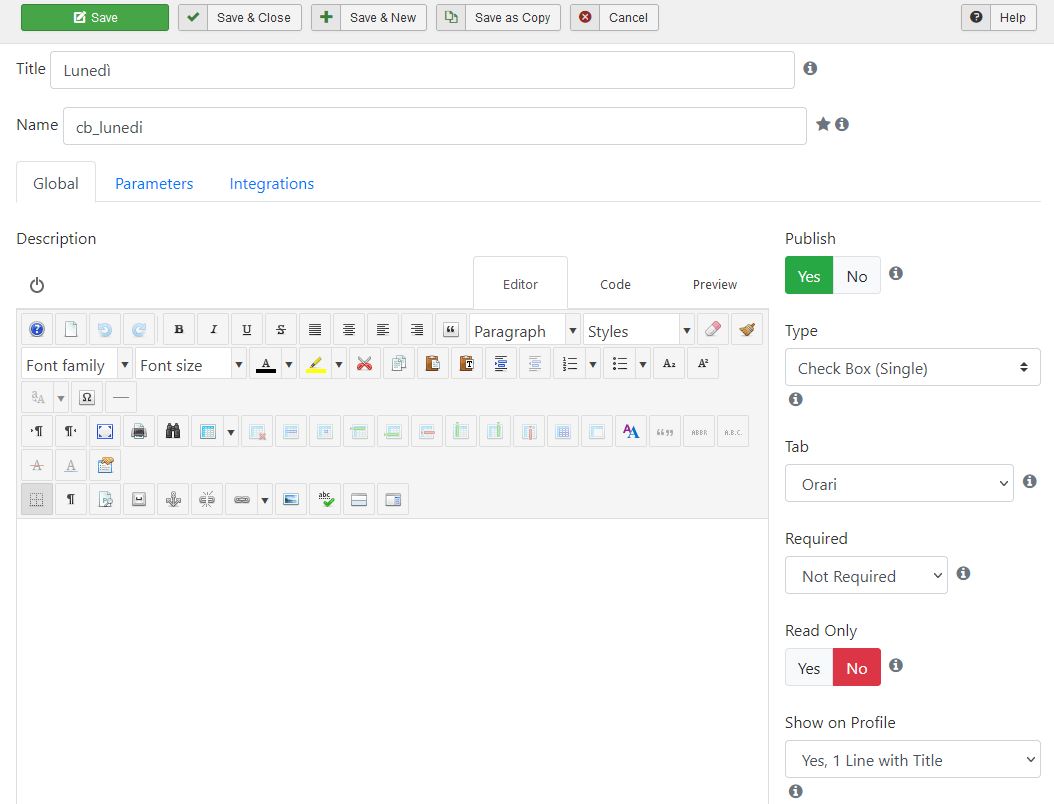Switch to the Integrations tab
1054x804 pixels.
click(272, 183)
